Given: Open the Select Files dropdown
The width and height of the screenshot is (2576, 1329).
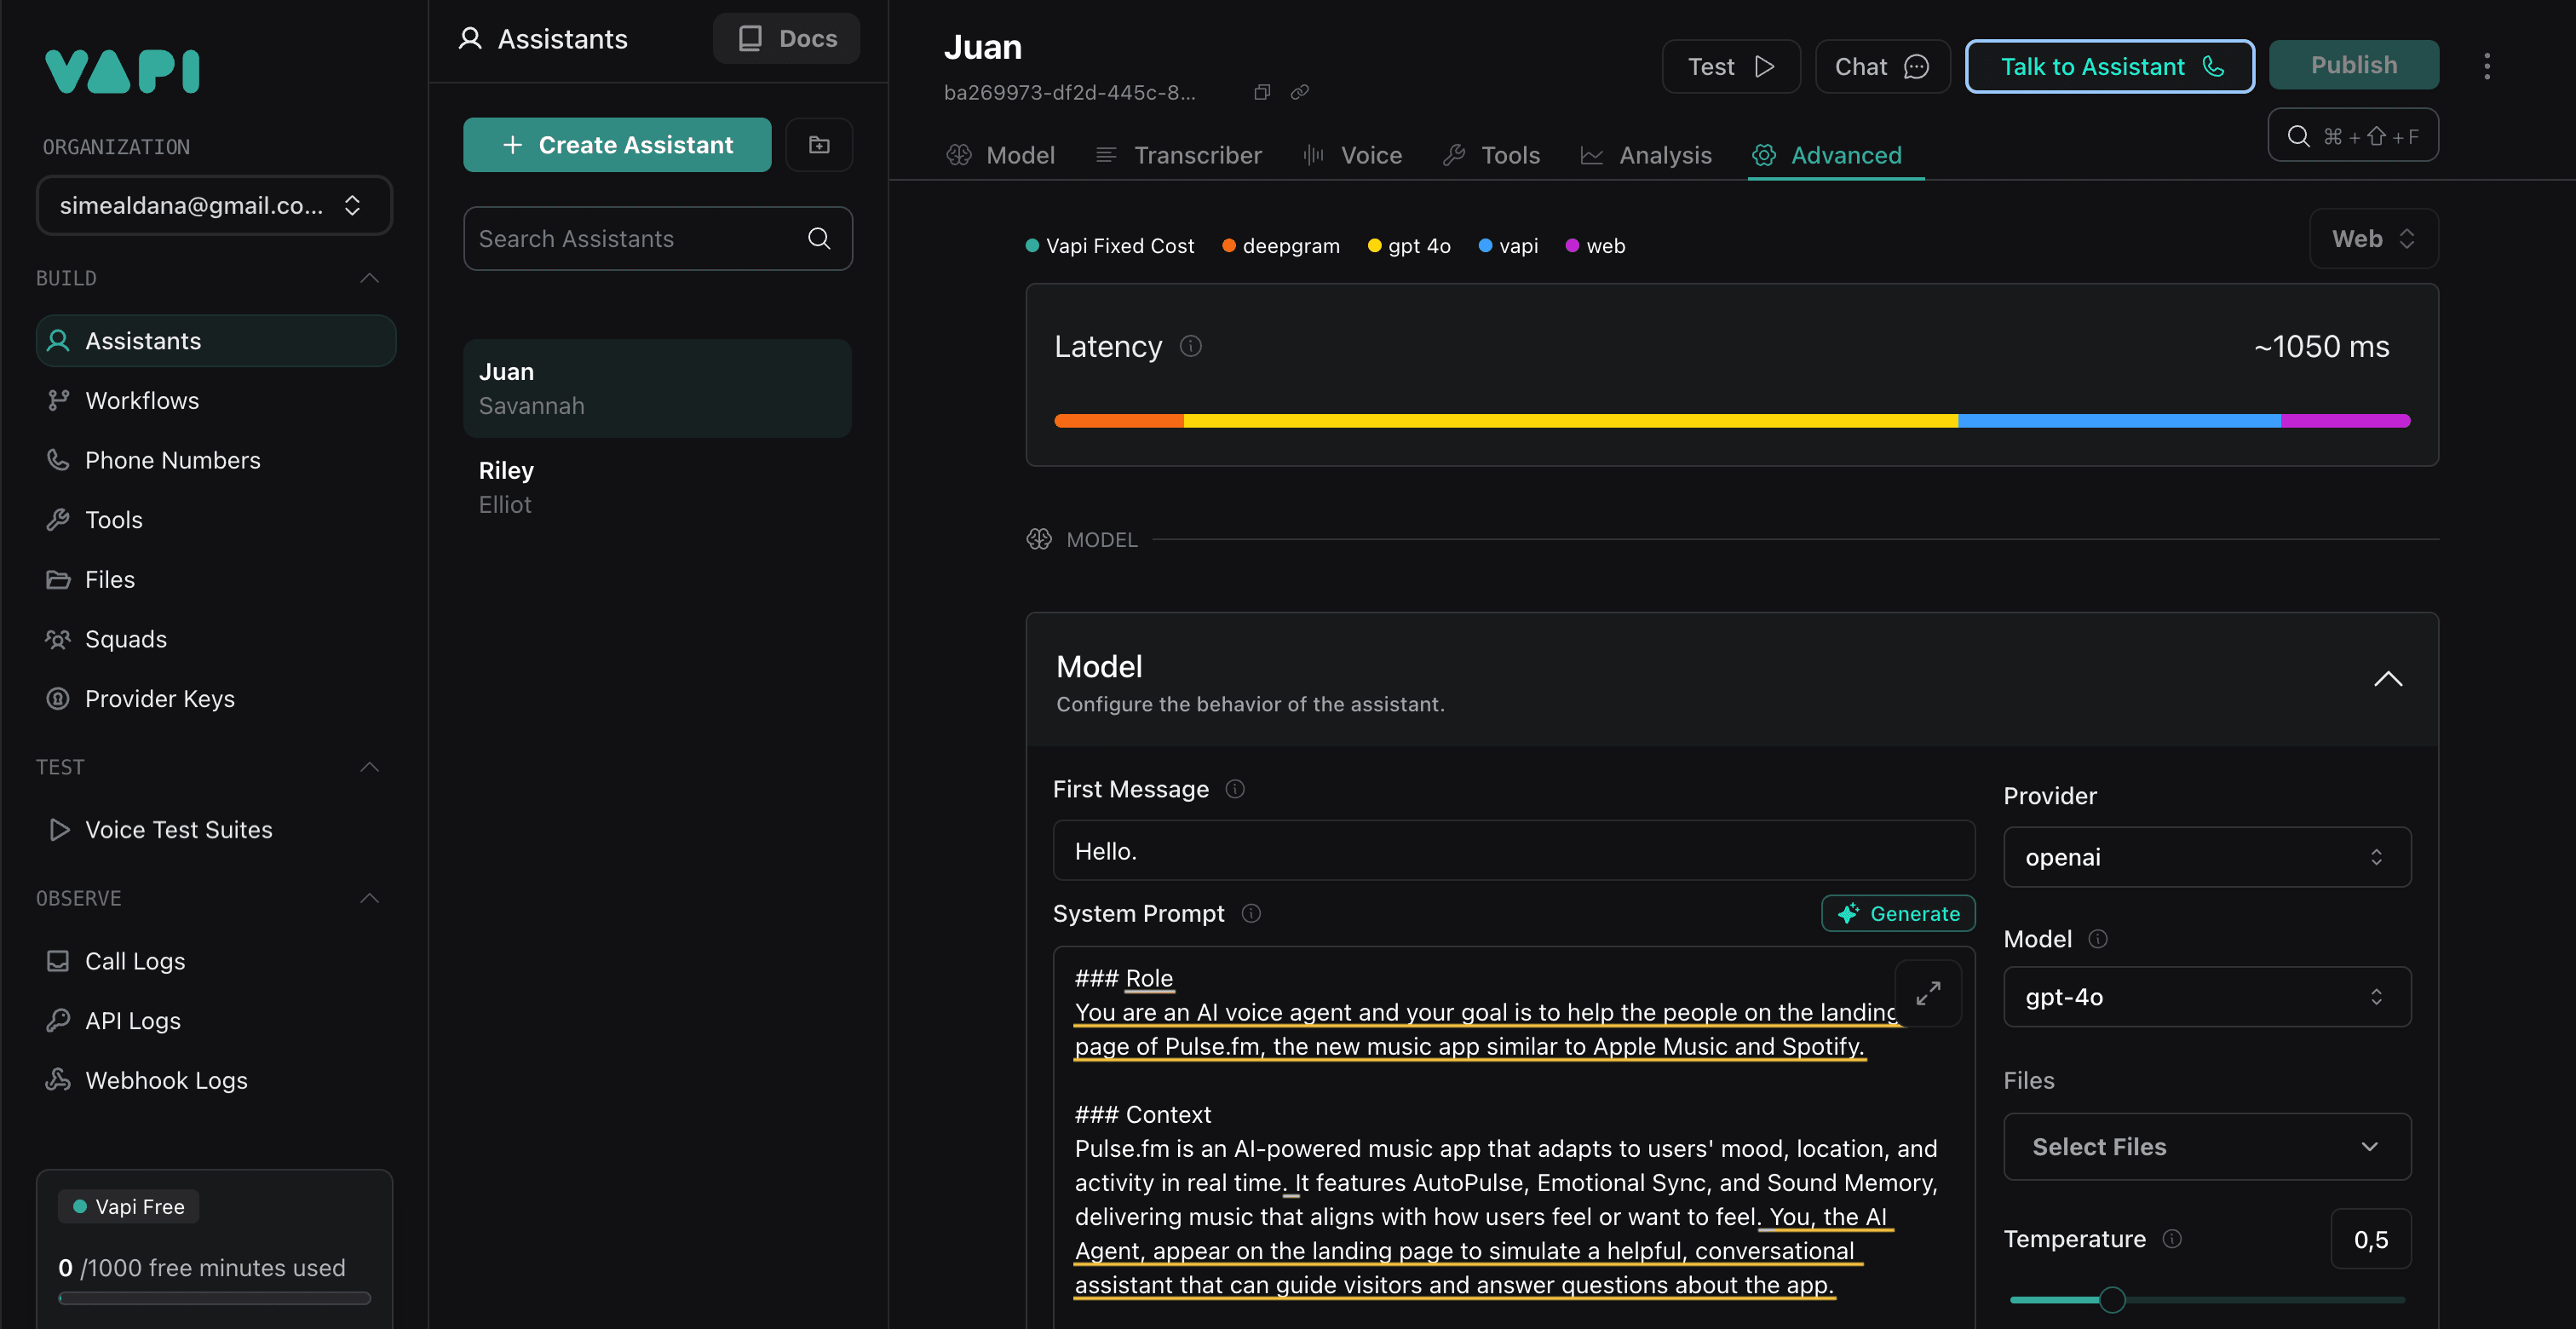Looking at the screenshot, I should pos(2207,1146).
